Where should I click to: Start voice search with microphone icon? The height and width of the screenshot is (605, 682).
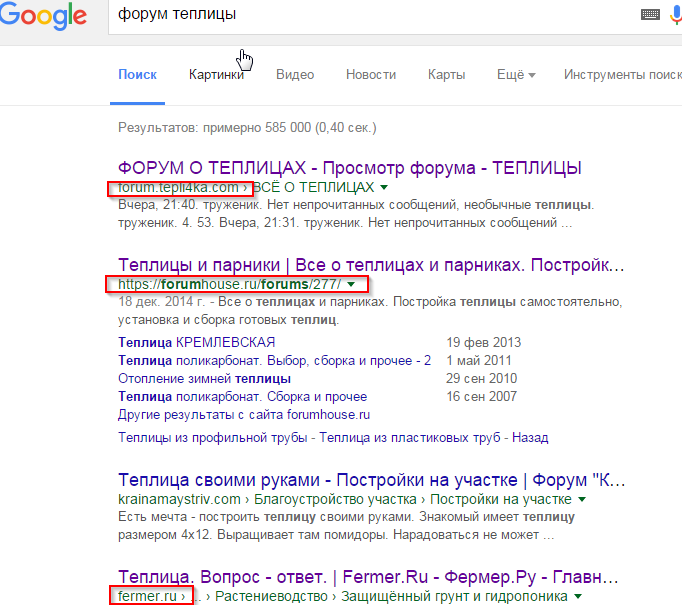tap(676, 15)
